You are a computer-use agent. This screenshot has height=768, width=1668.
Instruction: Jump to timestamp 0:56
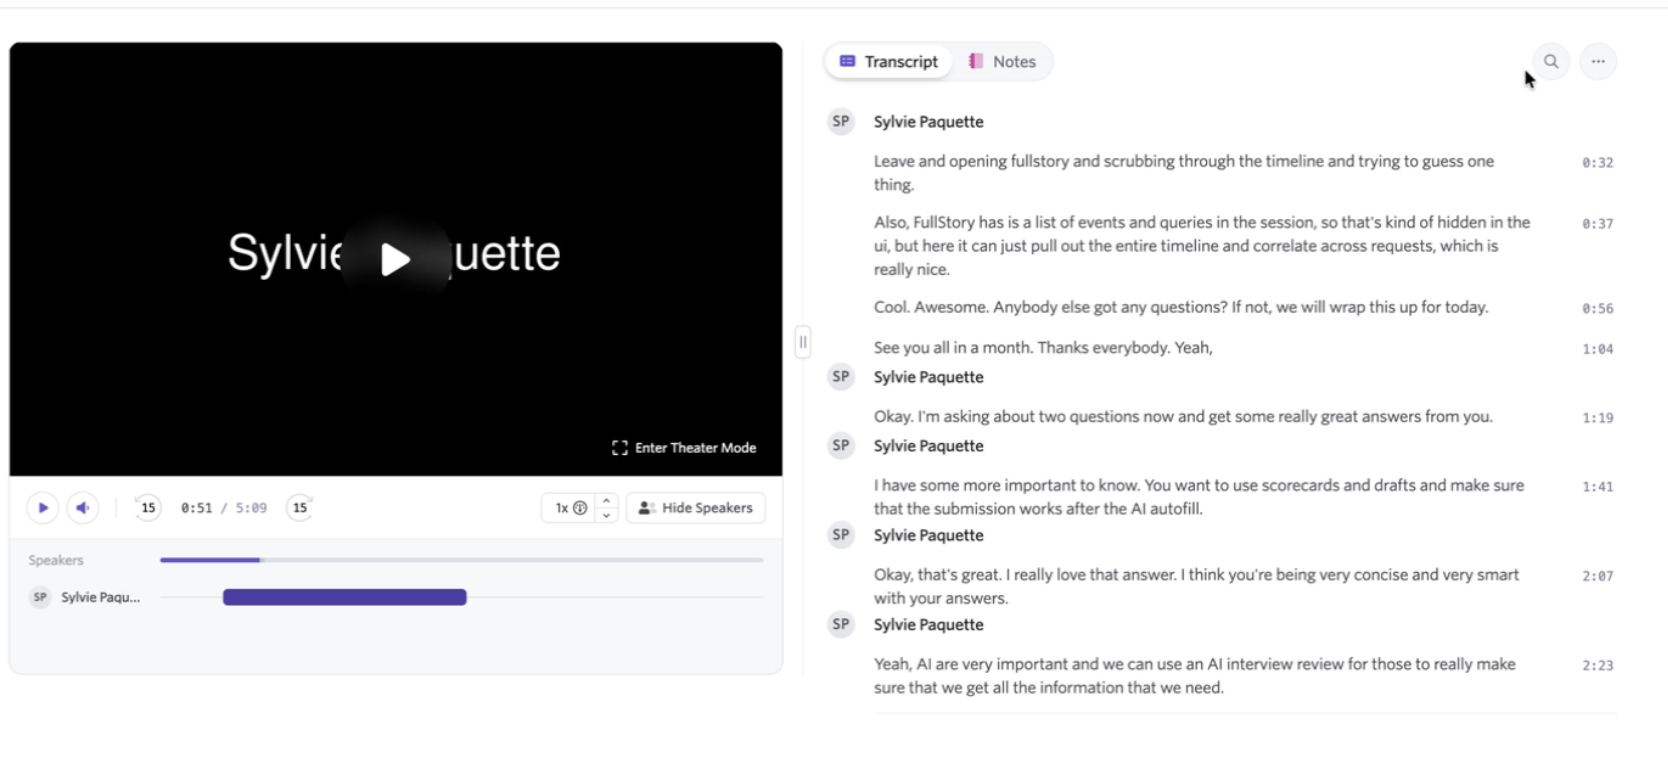pos(1597,309)
